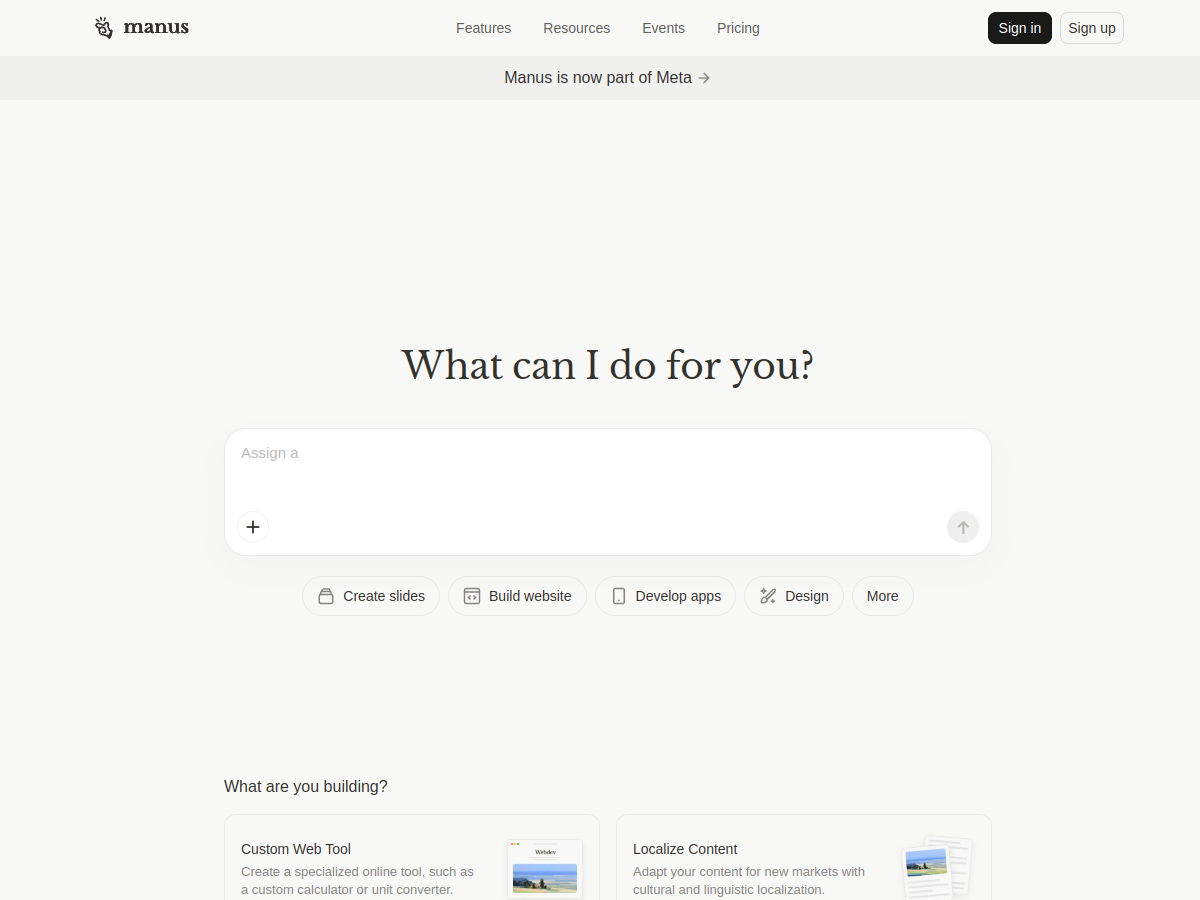Expand the More options chip
This screenshot has height=900, width=1200.
click(882, 596)
